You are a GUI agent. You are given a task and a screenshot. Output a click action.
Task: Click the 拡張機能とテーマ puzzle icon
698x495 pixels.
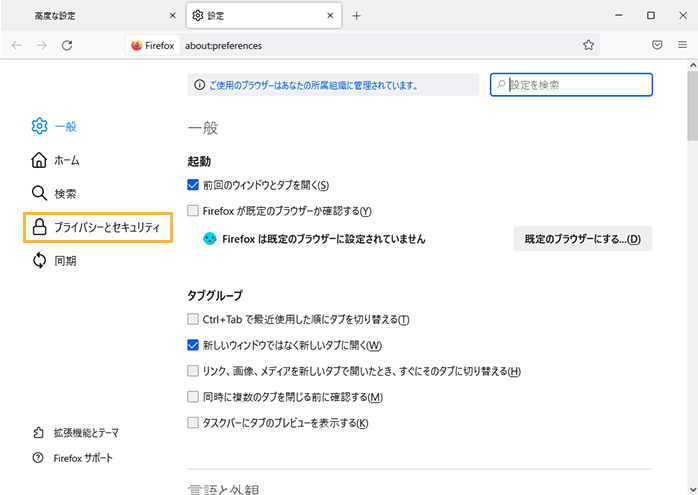[x=39, y=433]
